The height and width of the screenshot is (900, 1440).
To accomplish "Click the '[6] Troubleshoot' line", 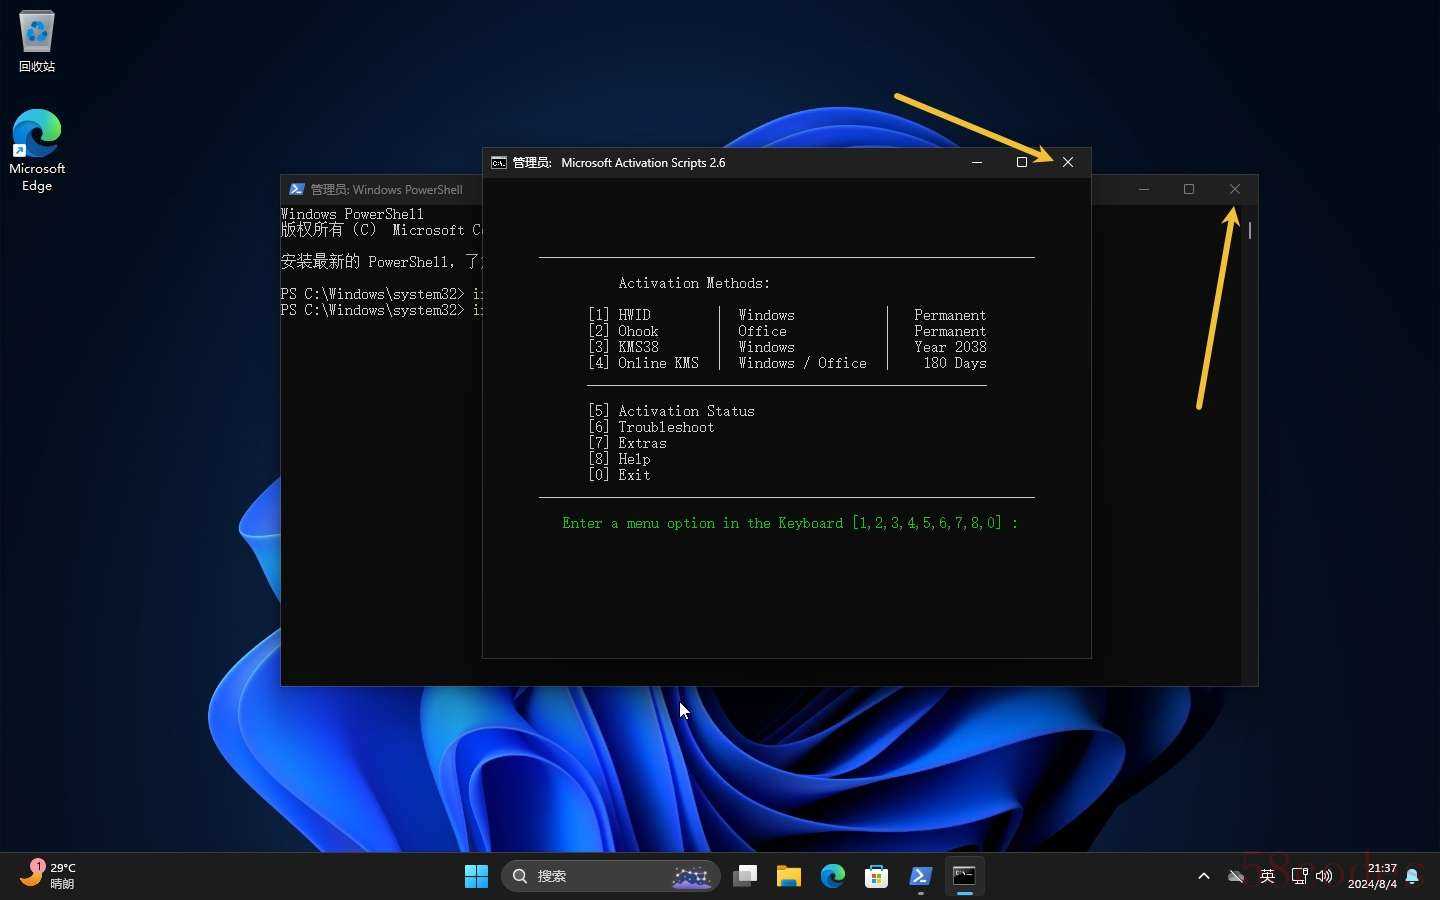I will (x=652, y=427).
